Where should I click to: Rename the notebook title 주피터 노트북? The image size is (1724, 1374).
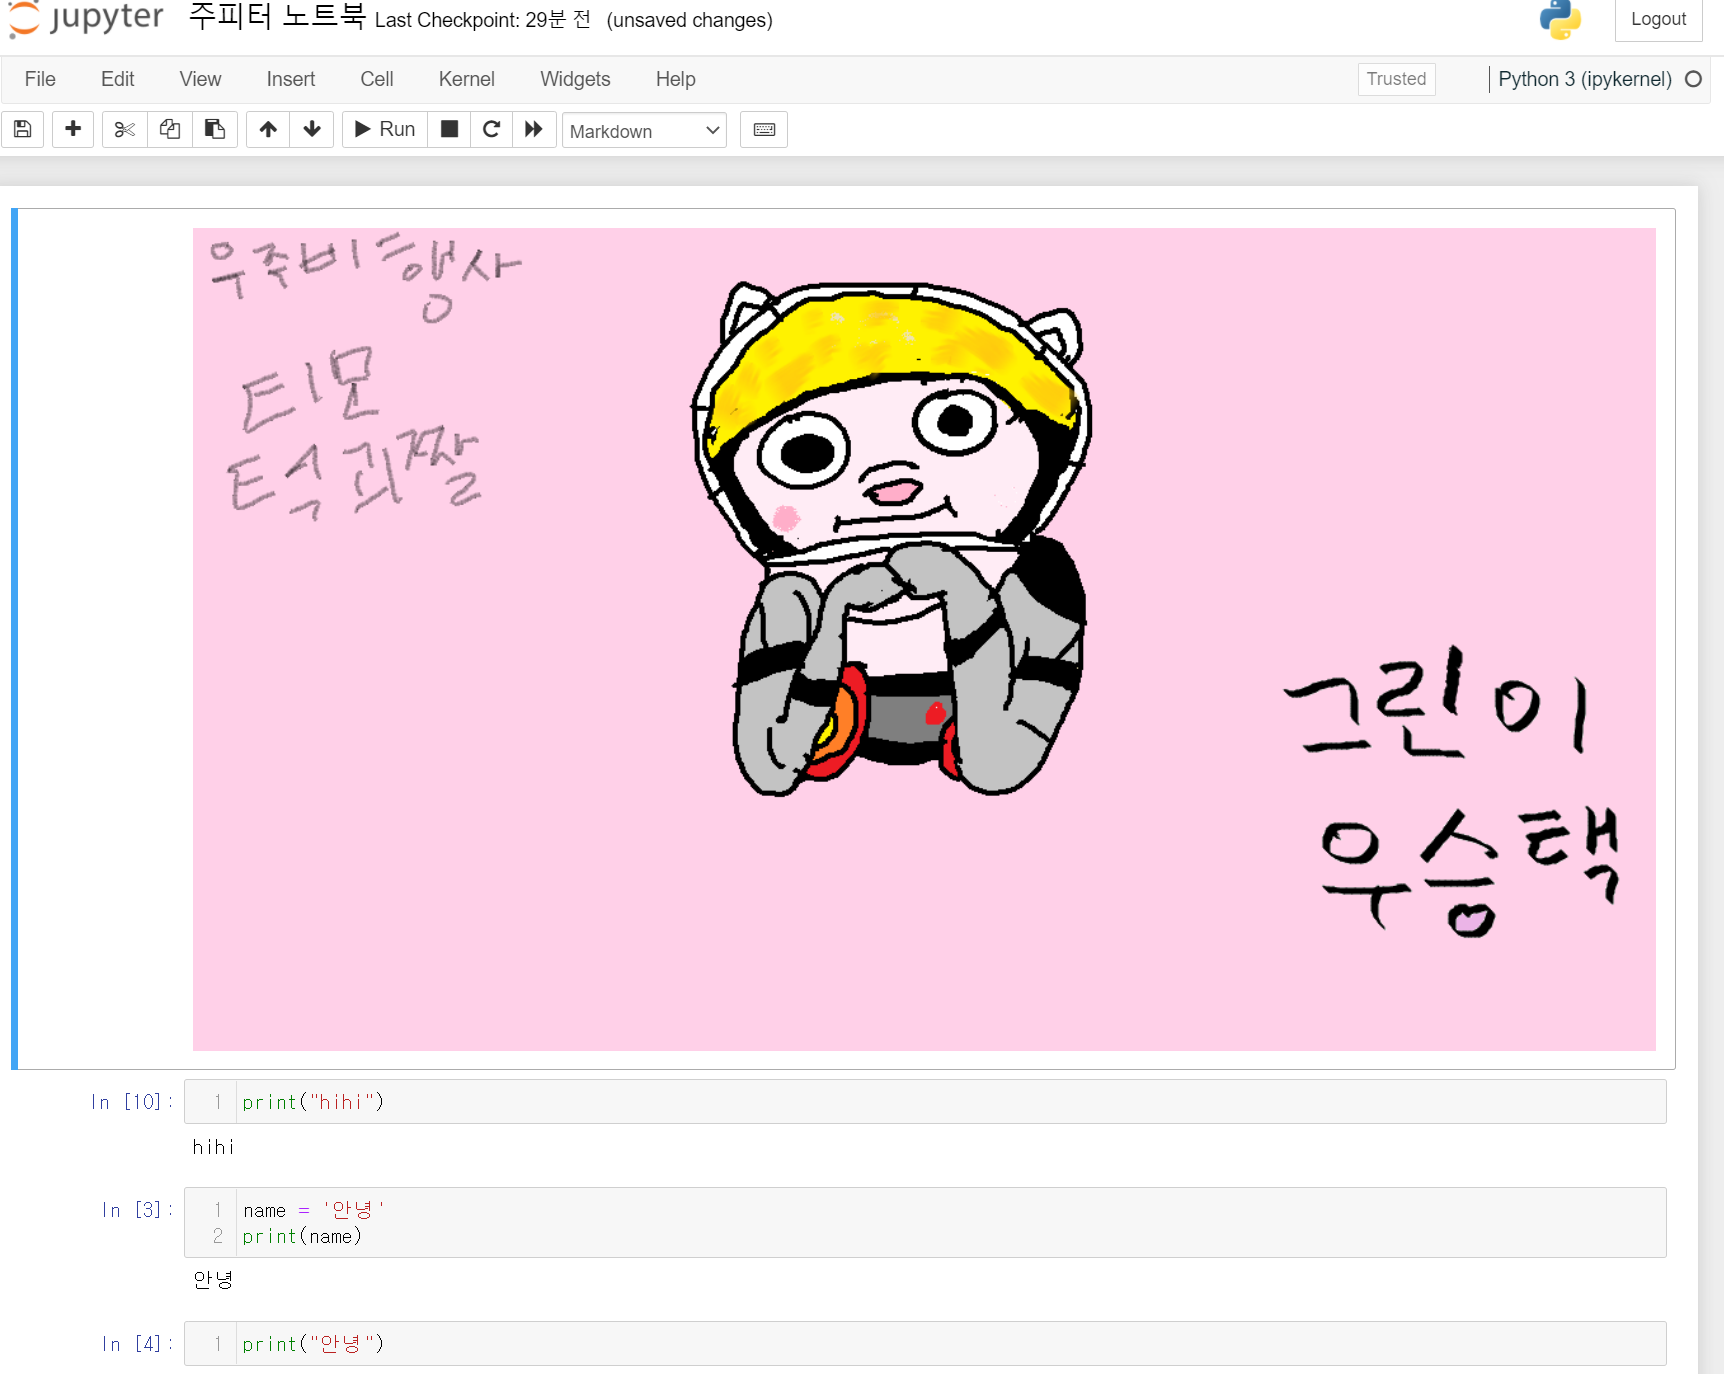(277, 17)
